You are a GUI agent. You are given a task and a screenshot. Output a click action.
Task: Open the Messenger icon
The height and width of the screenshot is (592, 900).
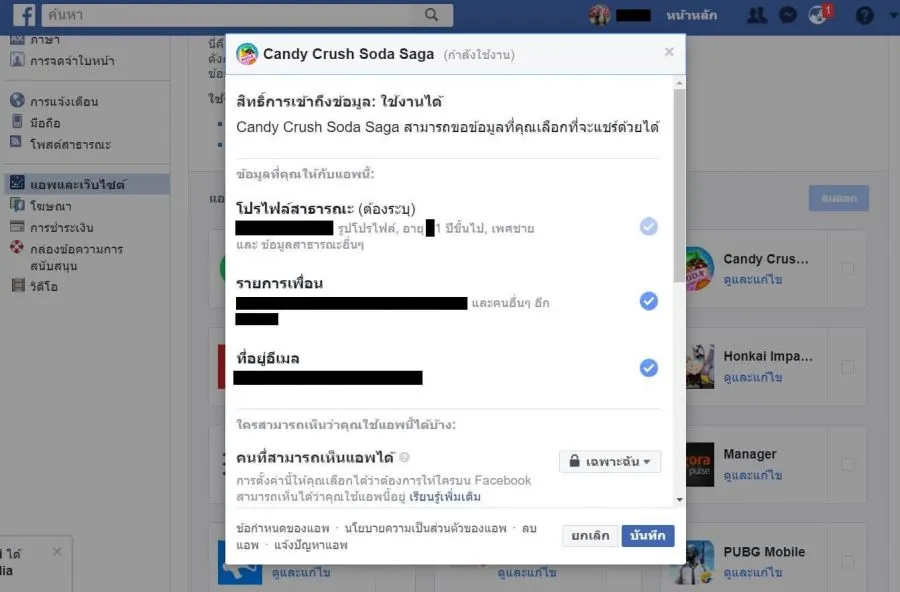tap(788, 15)
